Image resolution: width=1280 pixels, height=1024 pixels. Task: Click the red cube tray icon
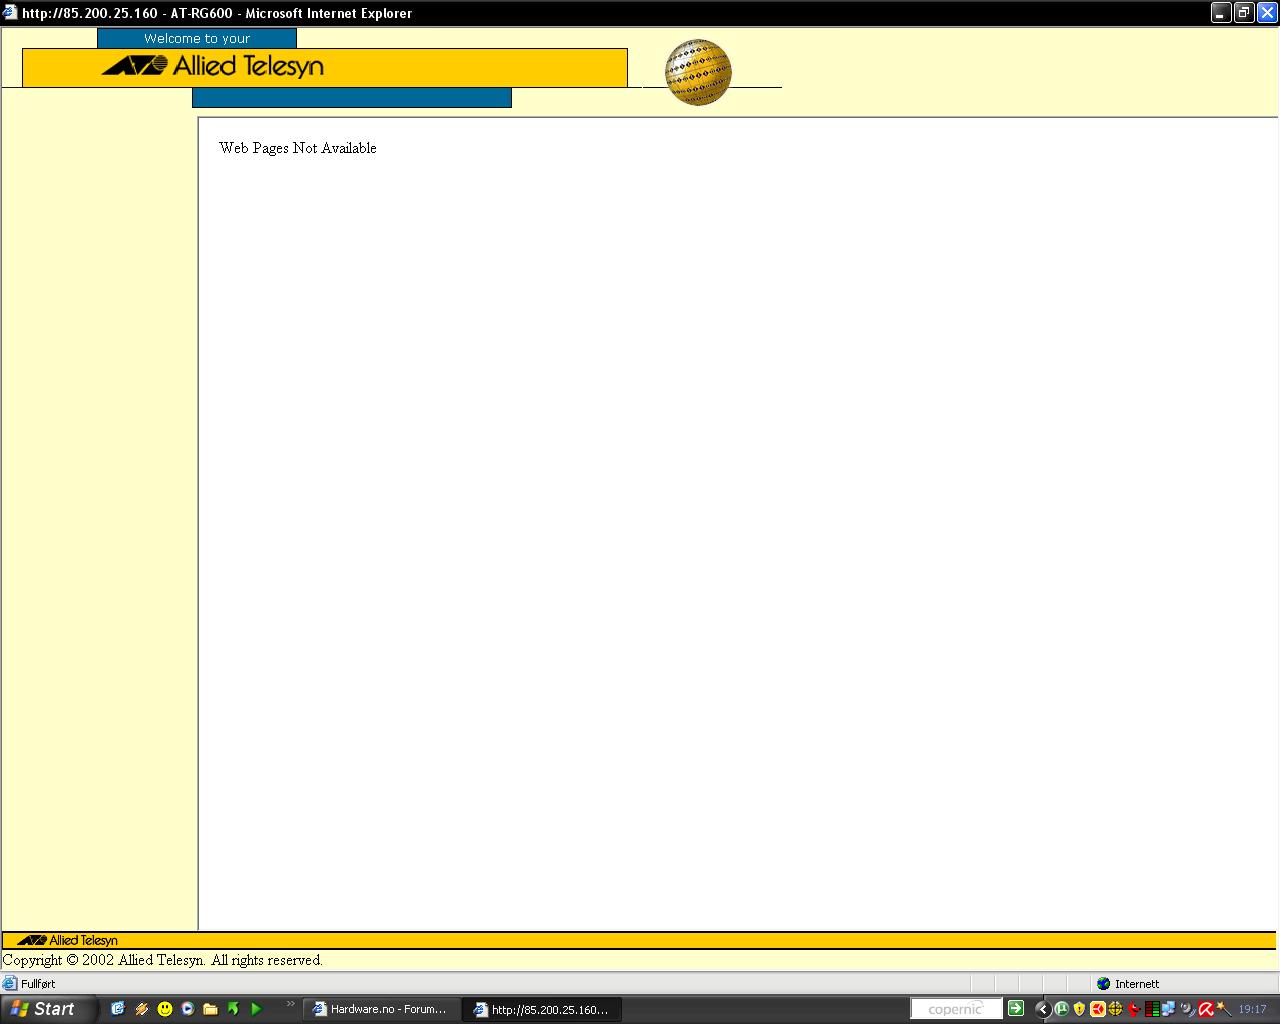1098,1009
